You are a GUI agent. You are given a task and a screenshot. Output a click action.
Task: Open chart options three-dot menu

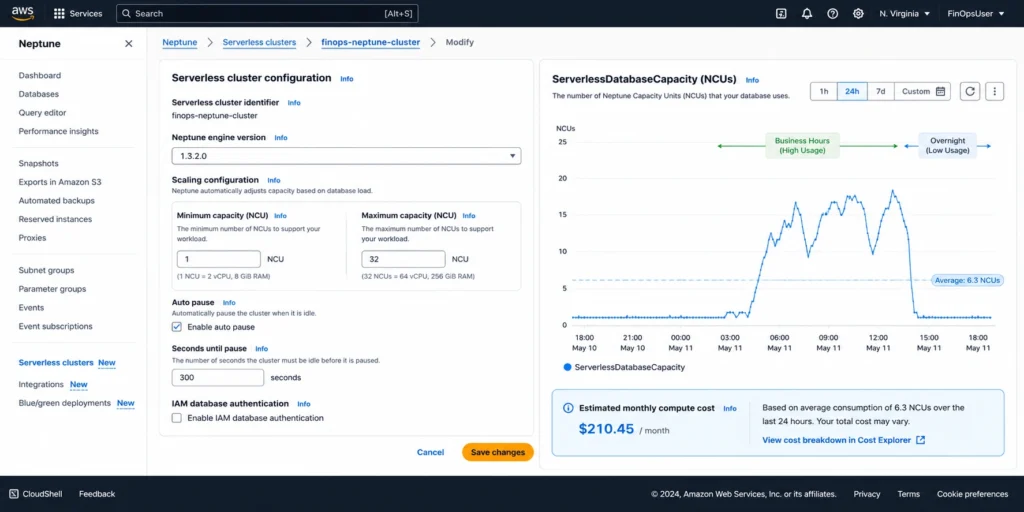(994, 91)
